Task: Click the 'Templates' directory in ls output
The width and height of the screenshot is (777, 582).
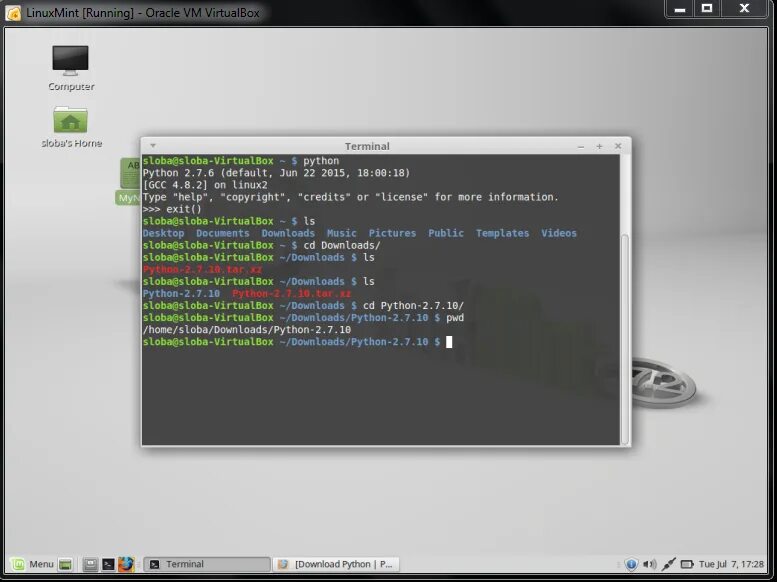Action: click(502, 233)
